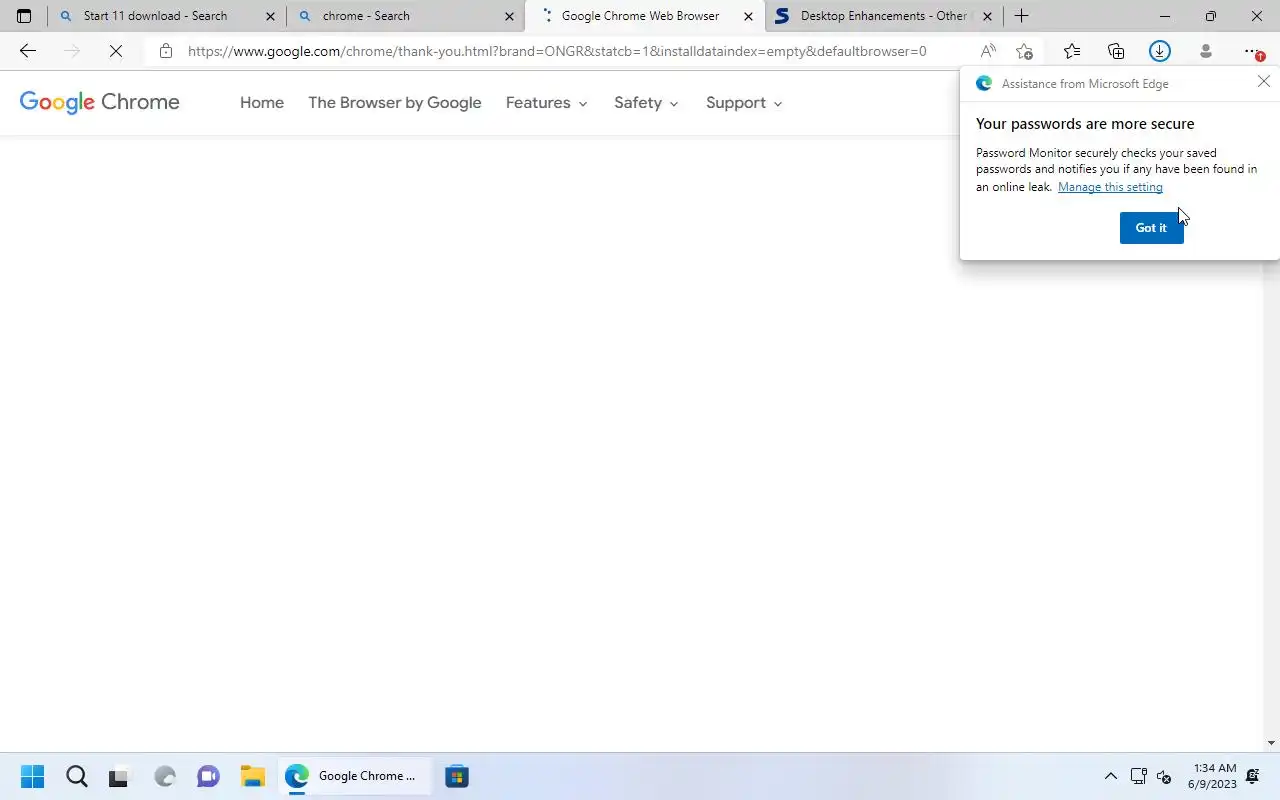Close the Desktop Enhancements tab

987,16
